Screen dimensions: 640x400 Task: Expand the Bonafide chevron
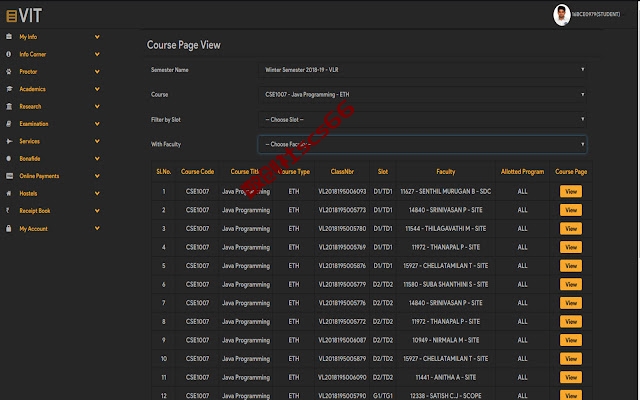point(97,158)
